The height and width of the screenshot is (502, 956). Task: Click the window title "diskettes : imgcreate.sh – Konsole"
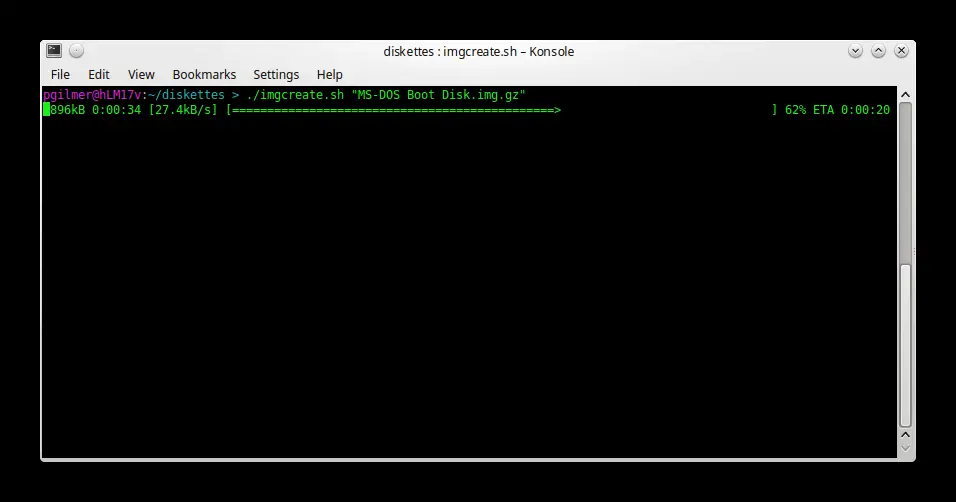[x=479, y=51]
